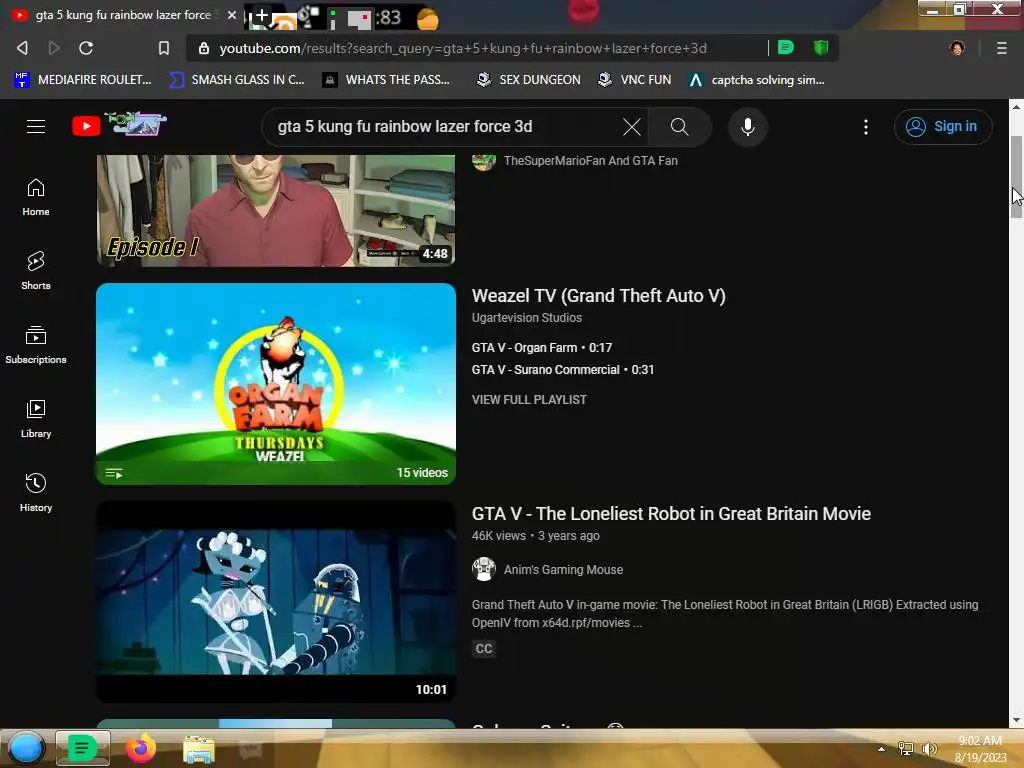The image size is (1024, 768).
Task: Open Subscriptions in sidebar
Action: pos(36,345)
